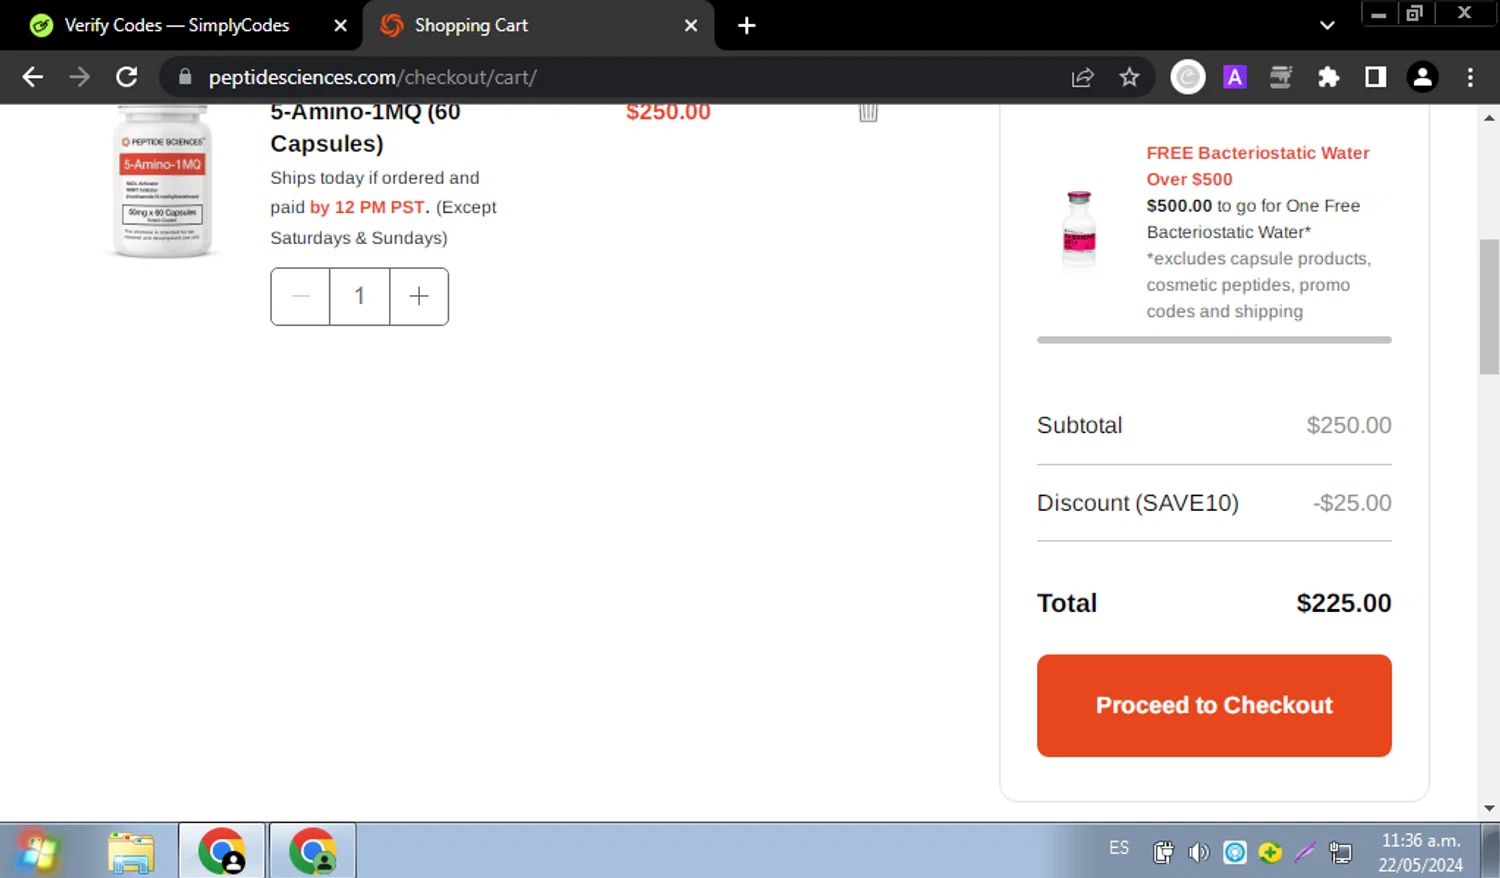Click the site lock icon in address bar
Screen dimensions: 1500x878
pyautogui.click(x=185, y=77)
